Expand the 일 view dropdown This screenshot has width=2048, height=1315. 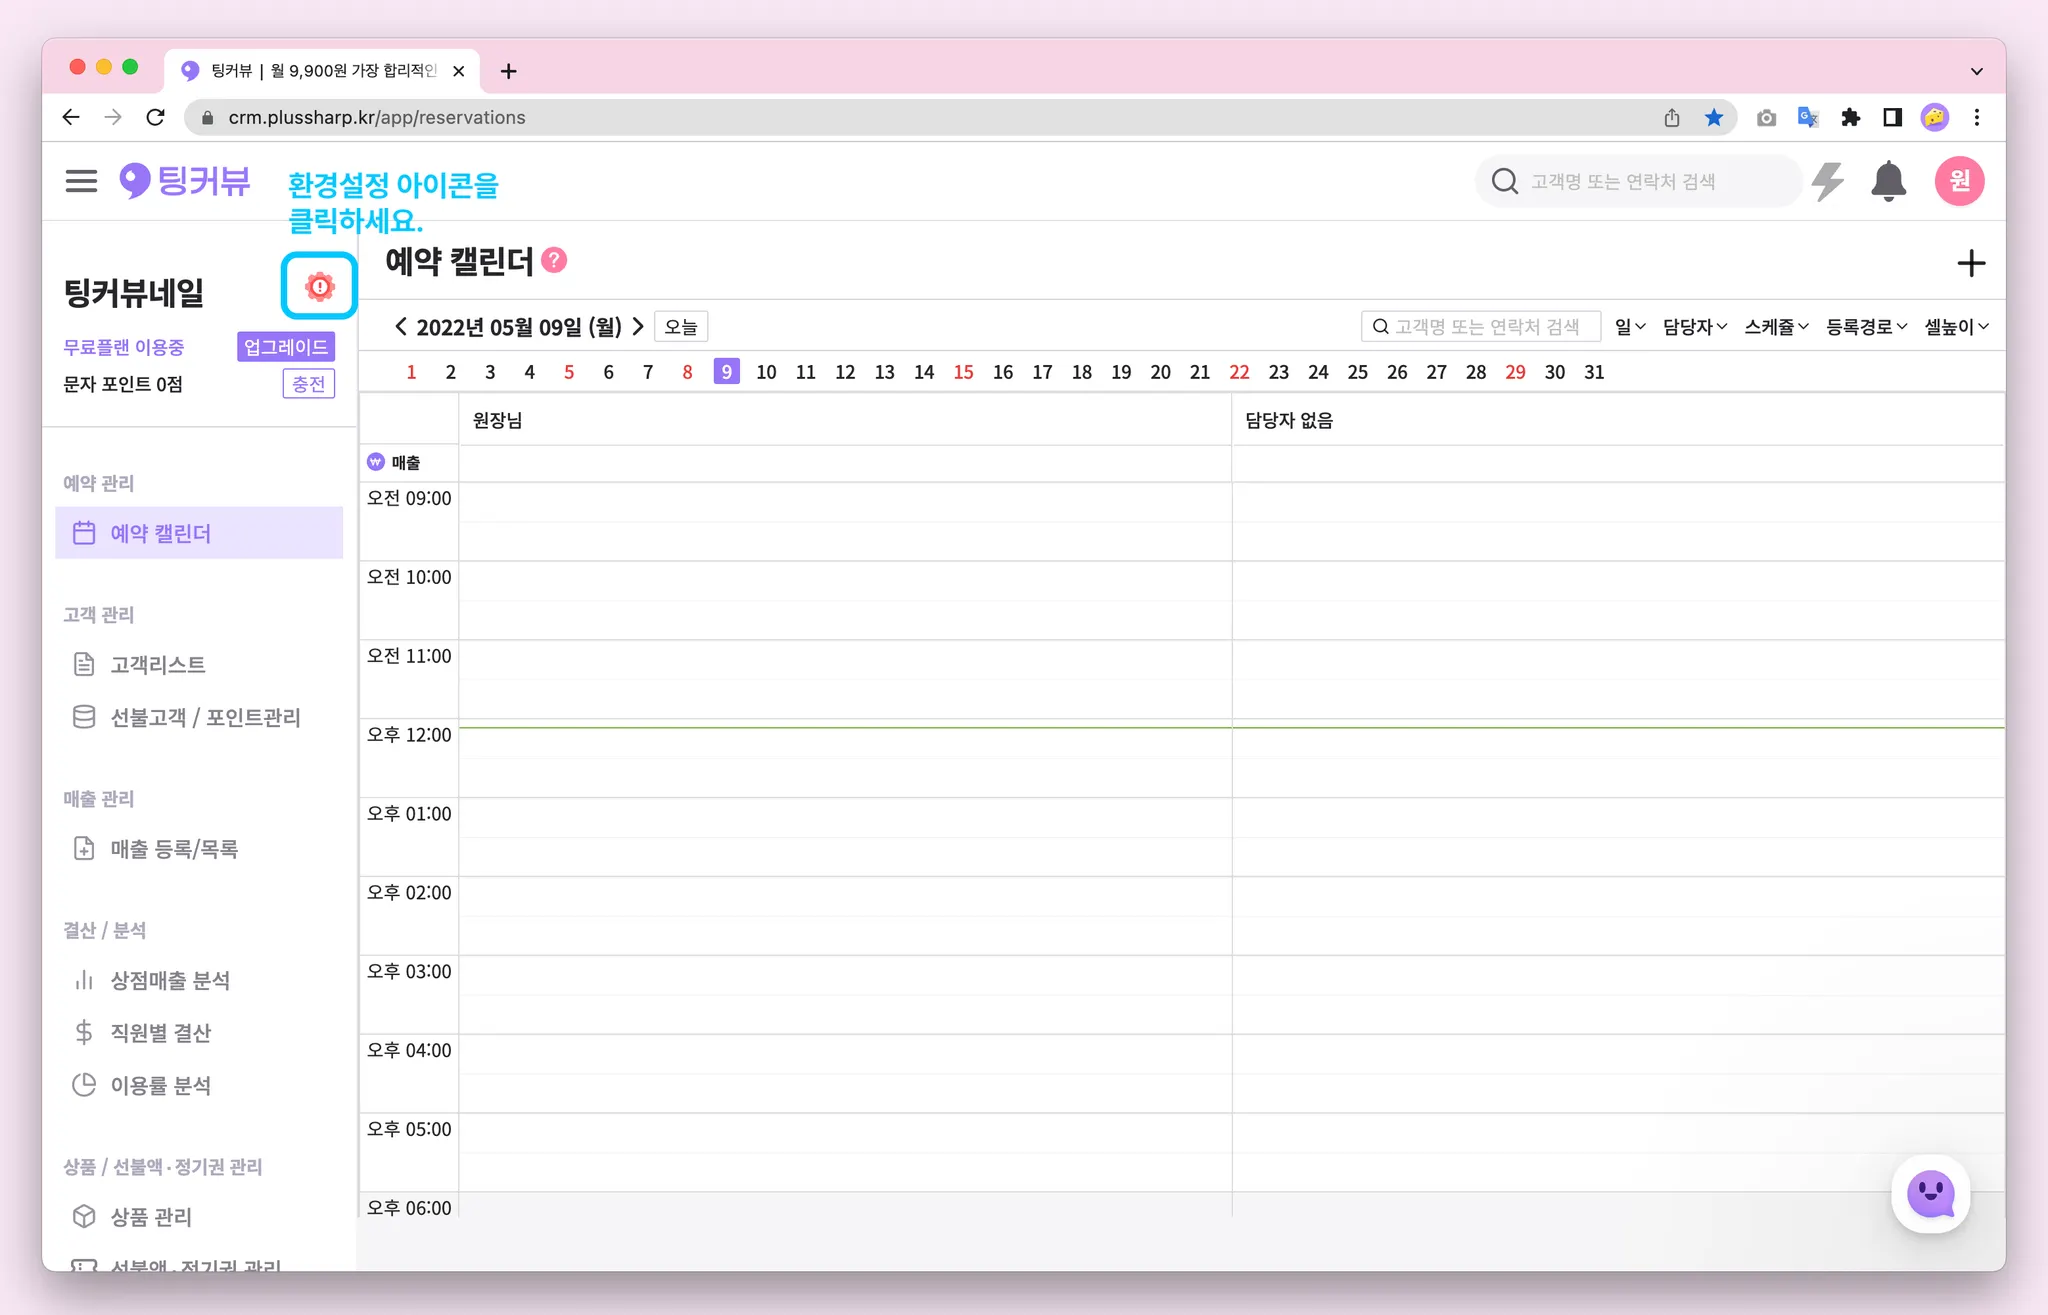(1629, 327)
